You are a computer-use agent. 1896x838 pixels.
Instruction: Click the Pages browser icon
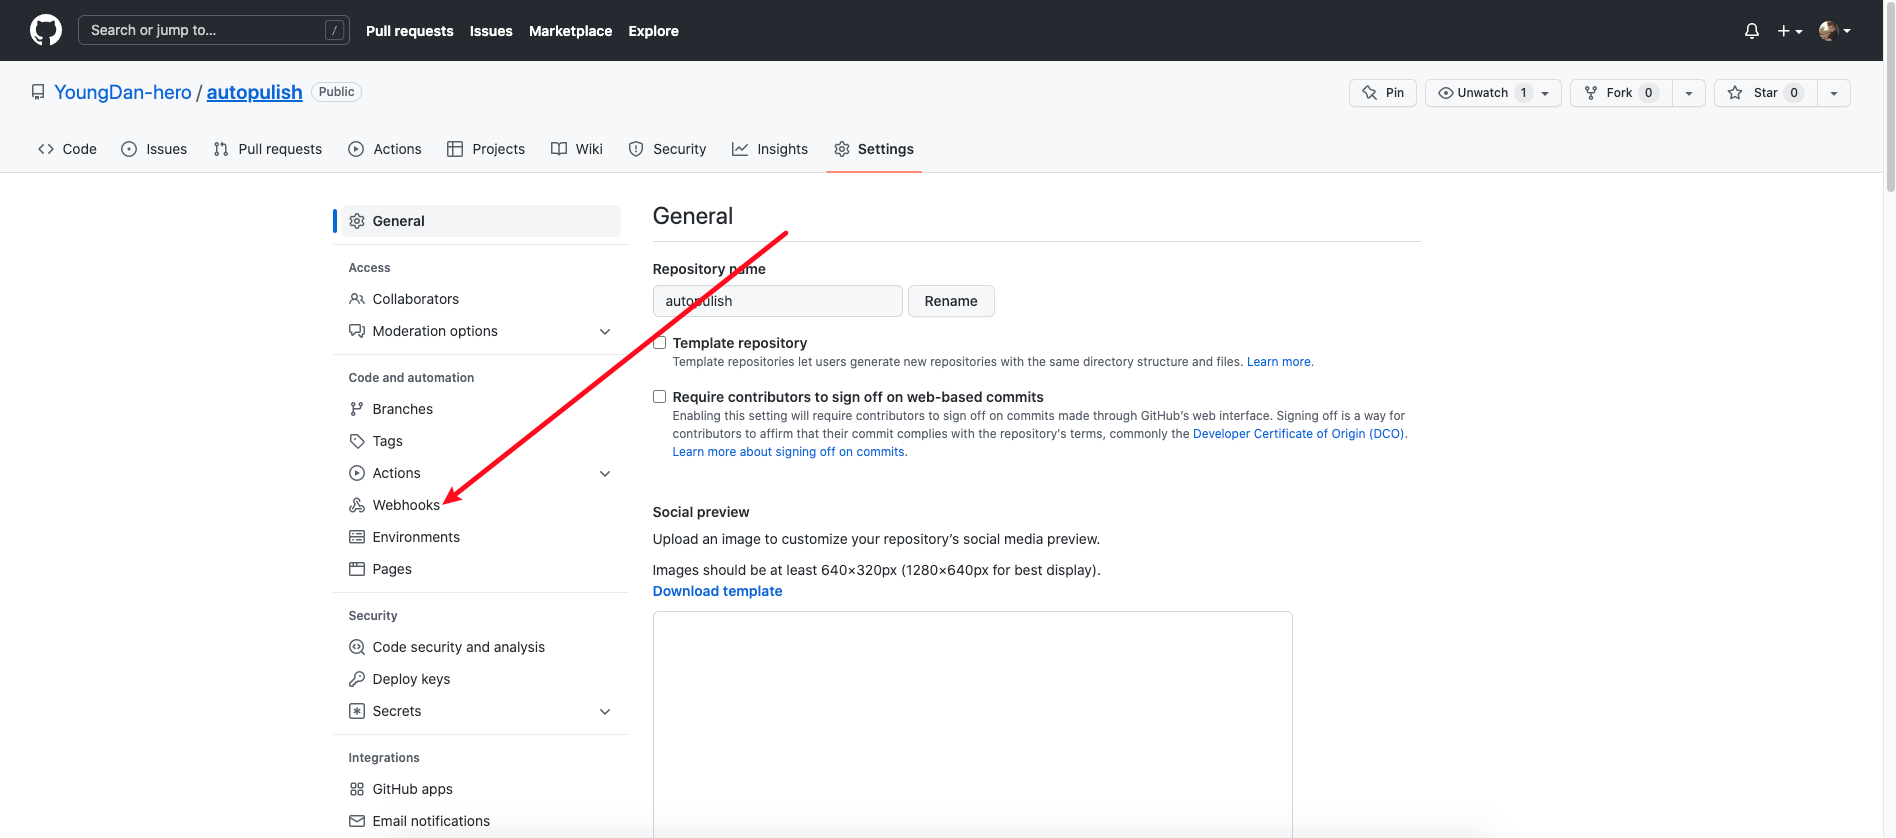(x=357, y=569)
